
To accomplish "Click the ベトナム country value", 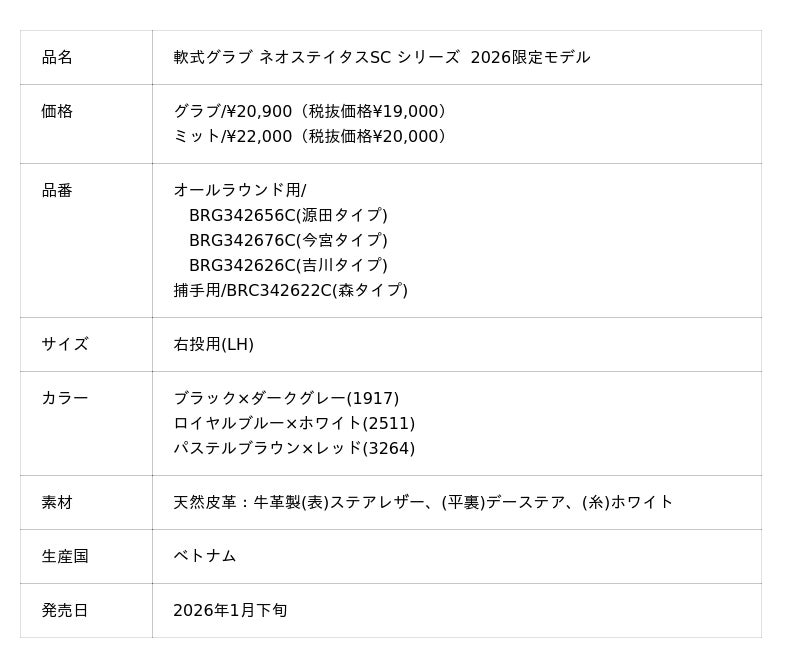I will tap(205, 557).
